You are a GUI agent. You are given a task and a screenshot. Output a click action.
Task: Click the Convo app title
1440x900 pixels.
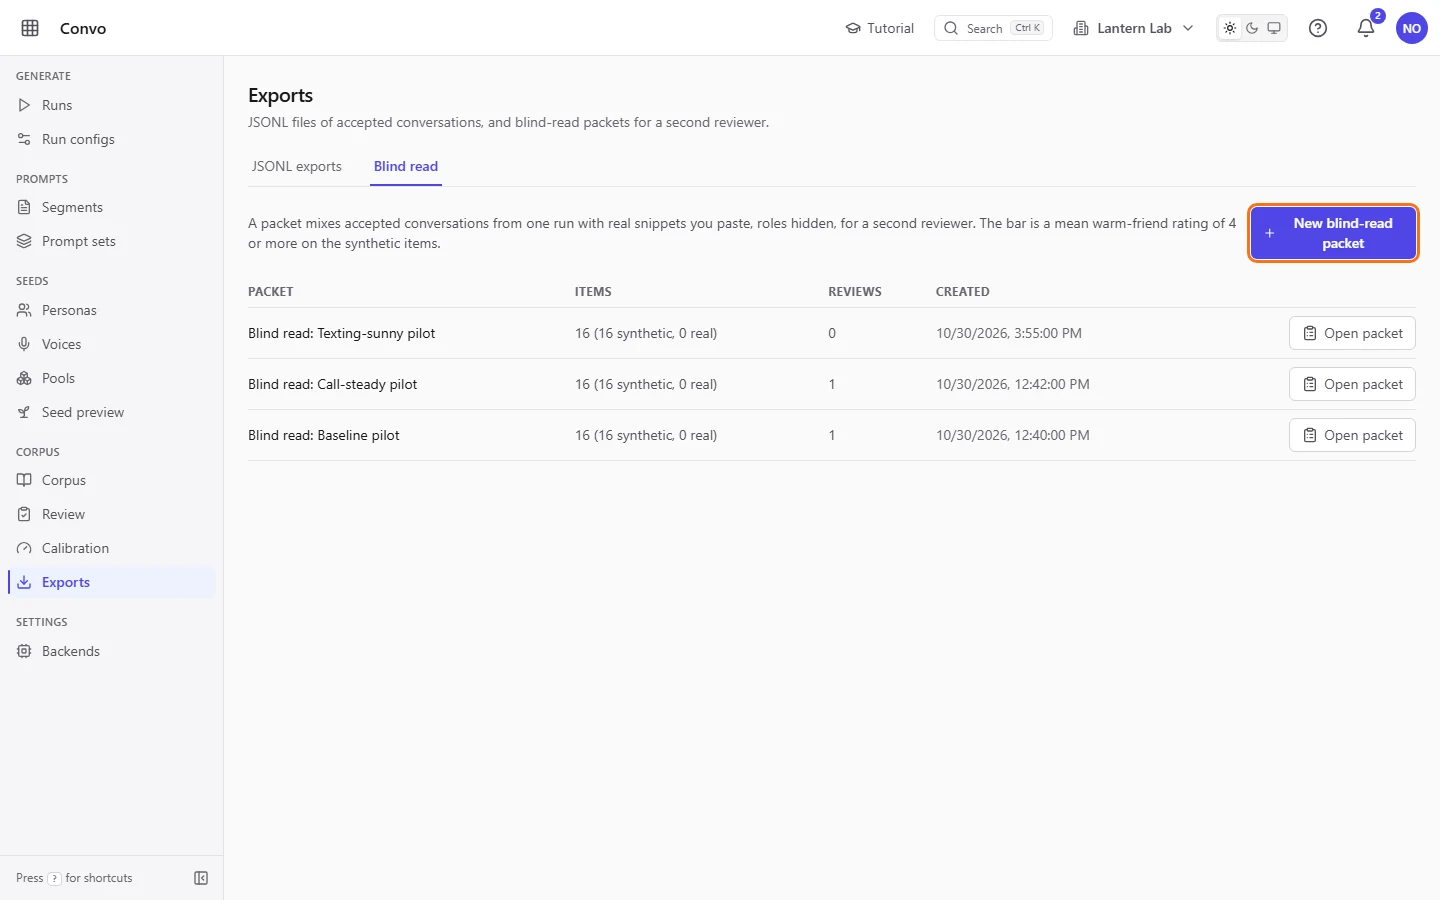point(83,28)
